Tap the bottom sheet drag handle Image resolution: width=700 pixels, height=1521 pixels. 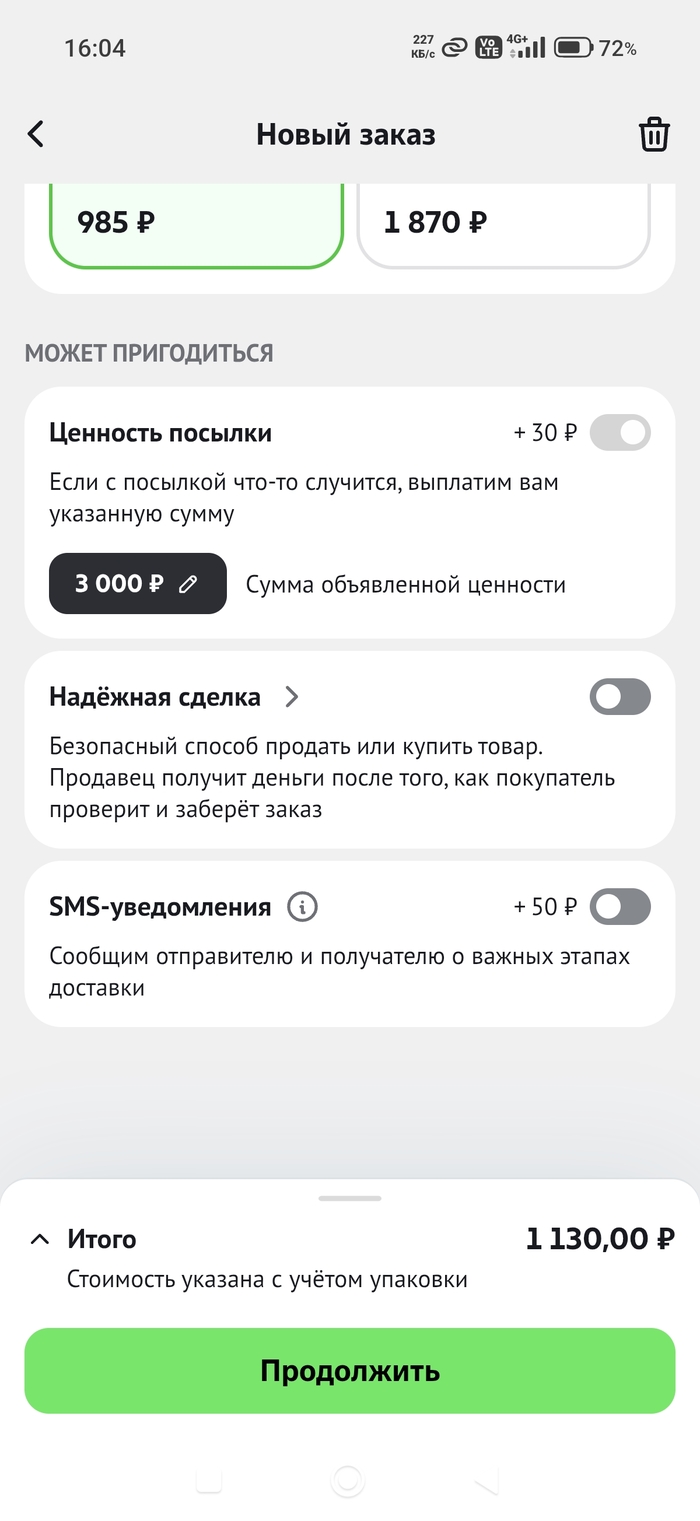350,1198
